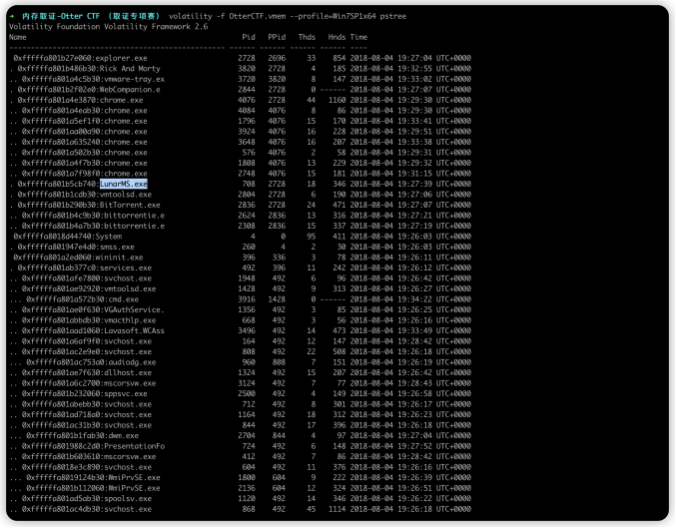676x528 pixels.
Task: Click the highlighted LunarMS.exe process name
Action: pyautogui.click(x=123, y=184)
